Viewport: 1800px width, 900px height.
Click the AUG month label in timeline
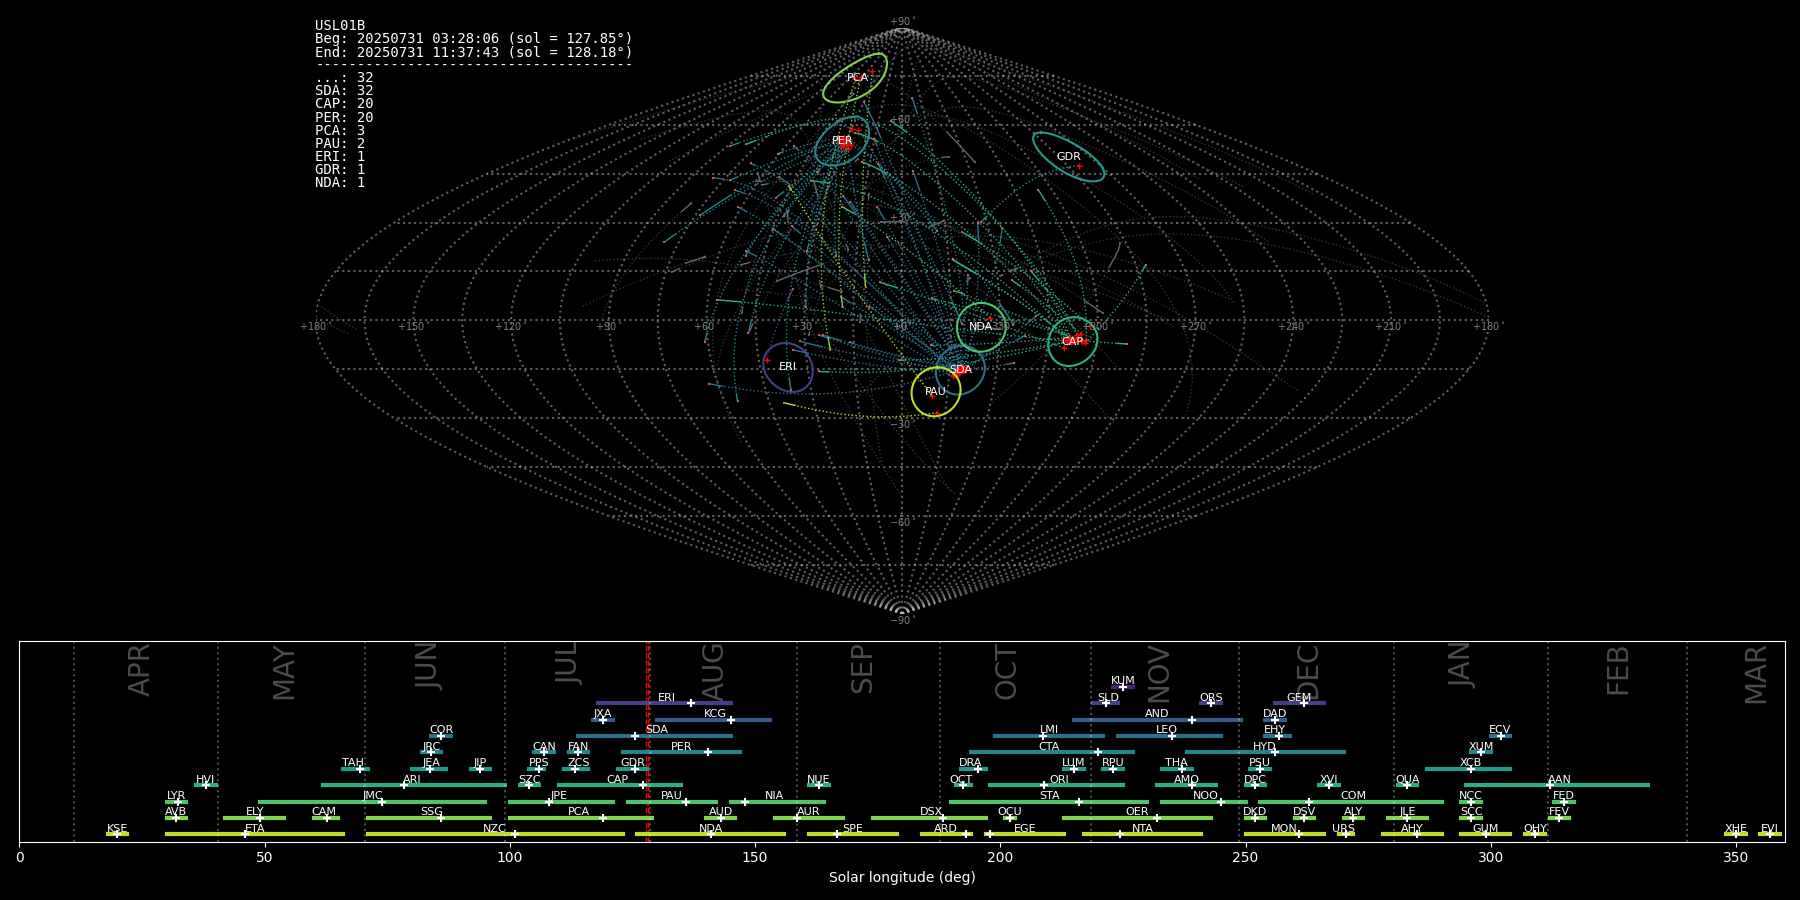[713, 673]
